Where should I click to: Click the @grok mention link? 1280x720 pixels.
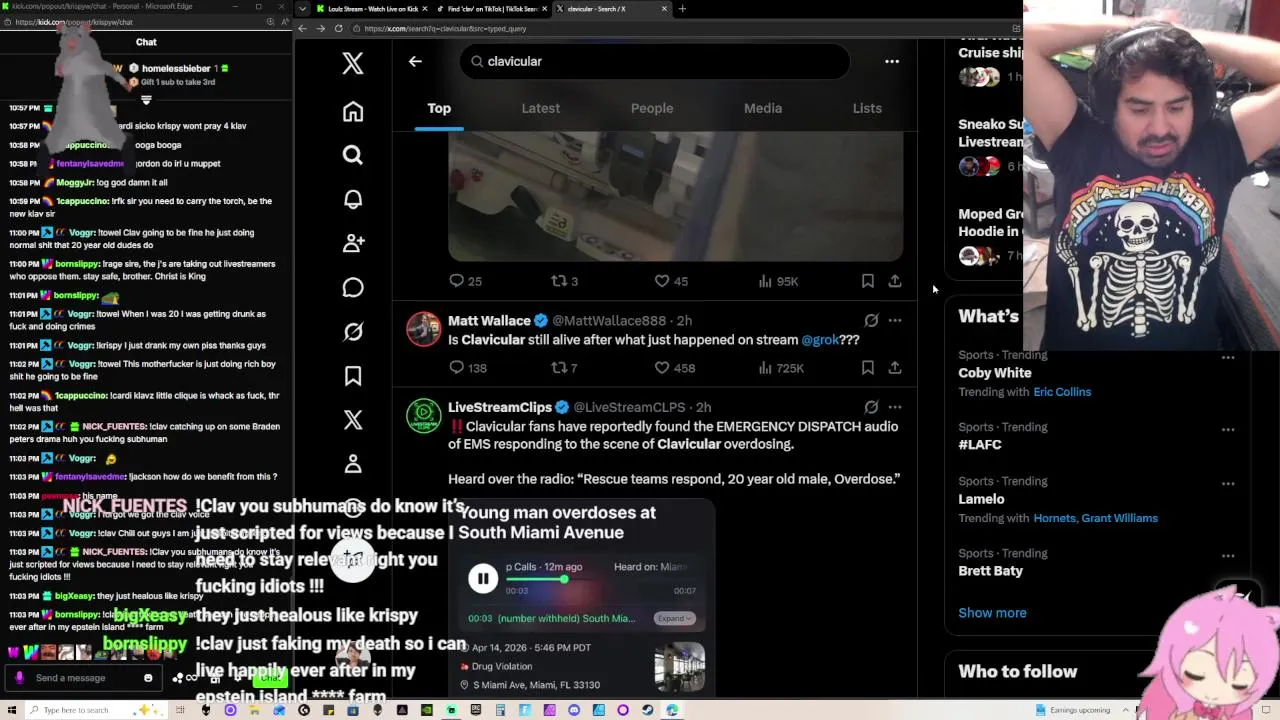click(819, 340)
